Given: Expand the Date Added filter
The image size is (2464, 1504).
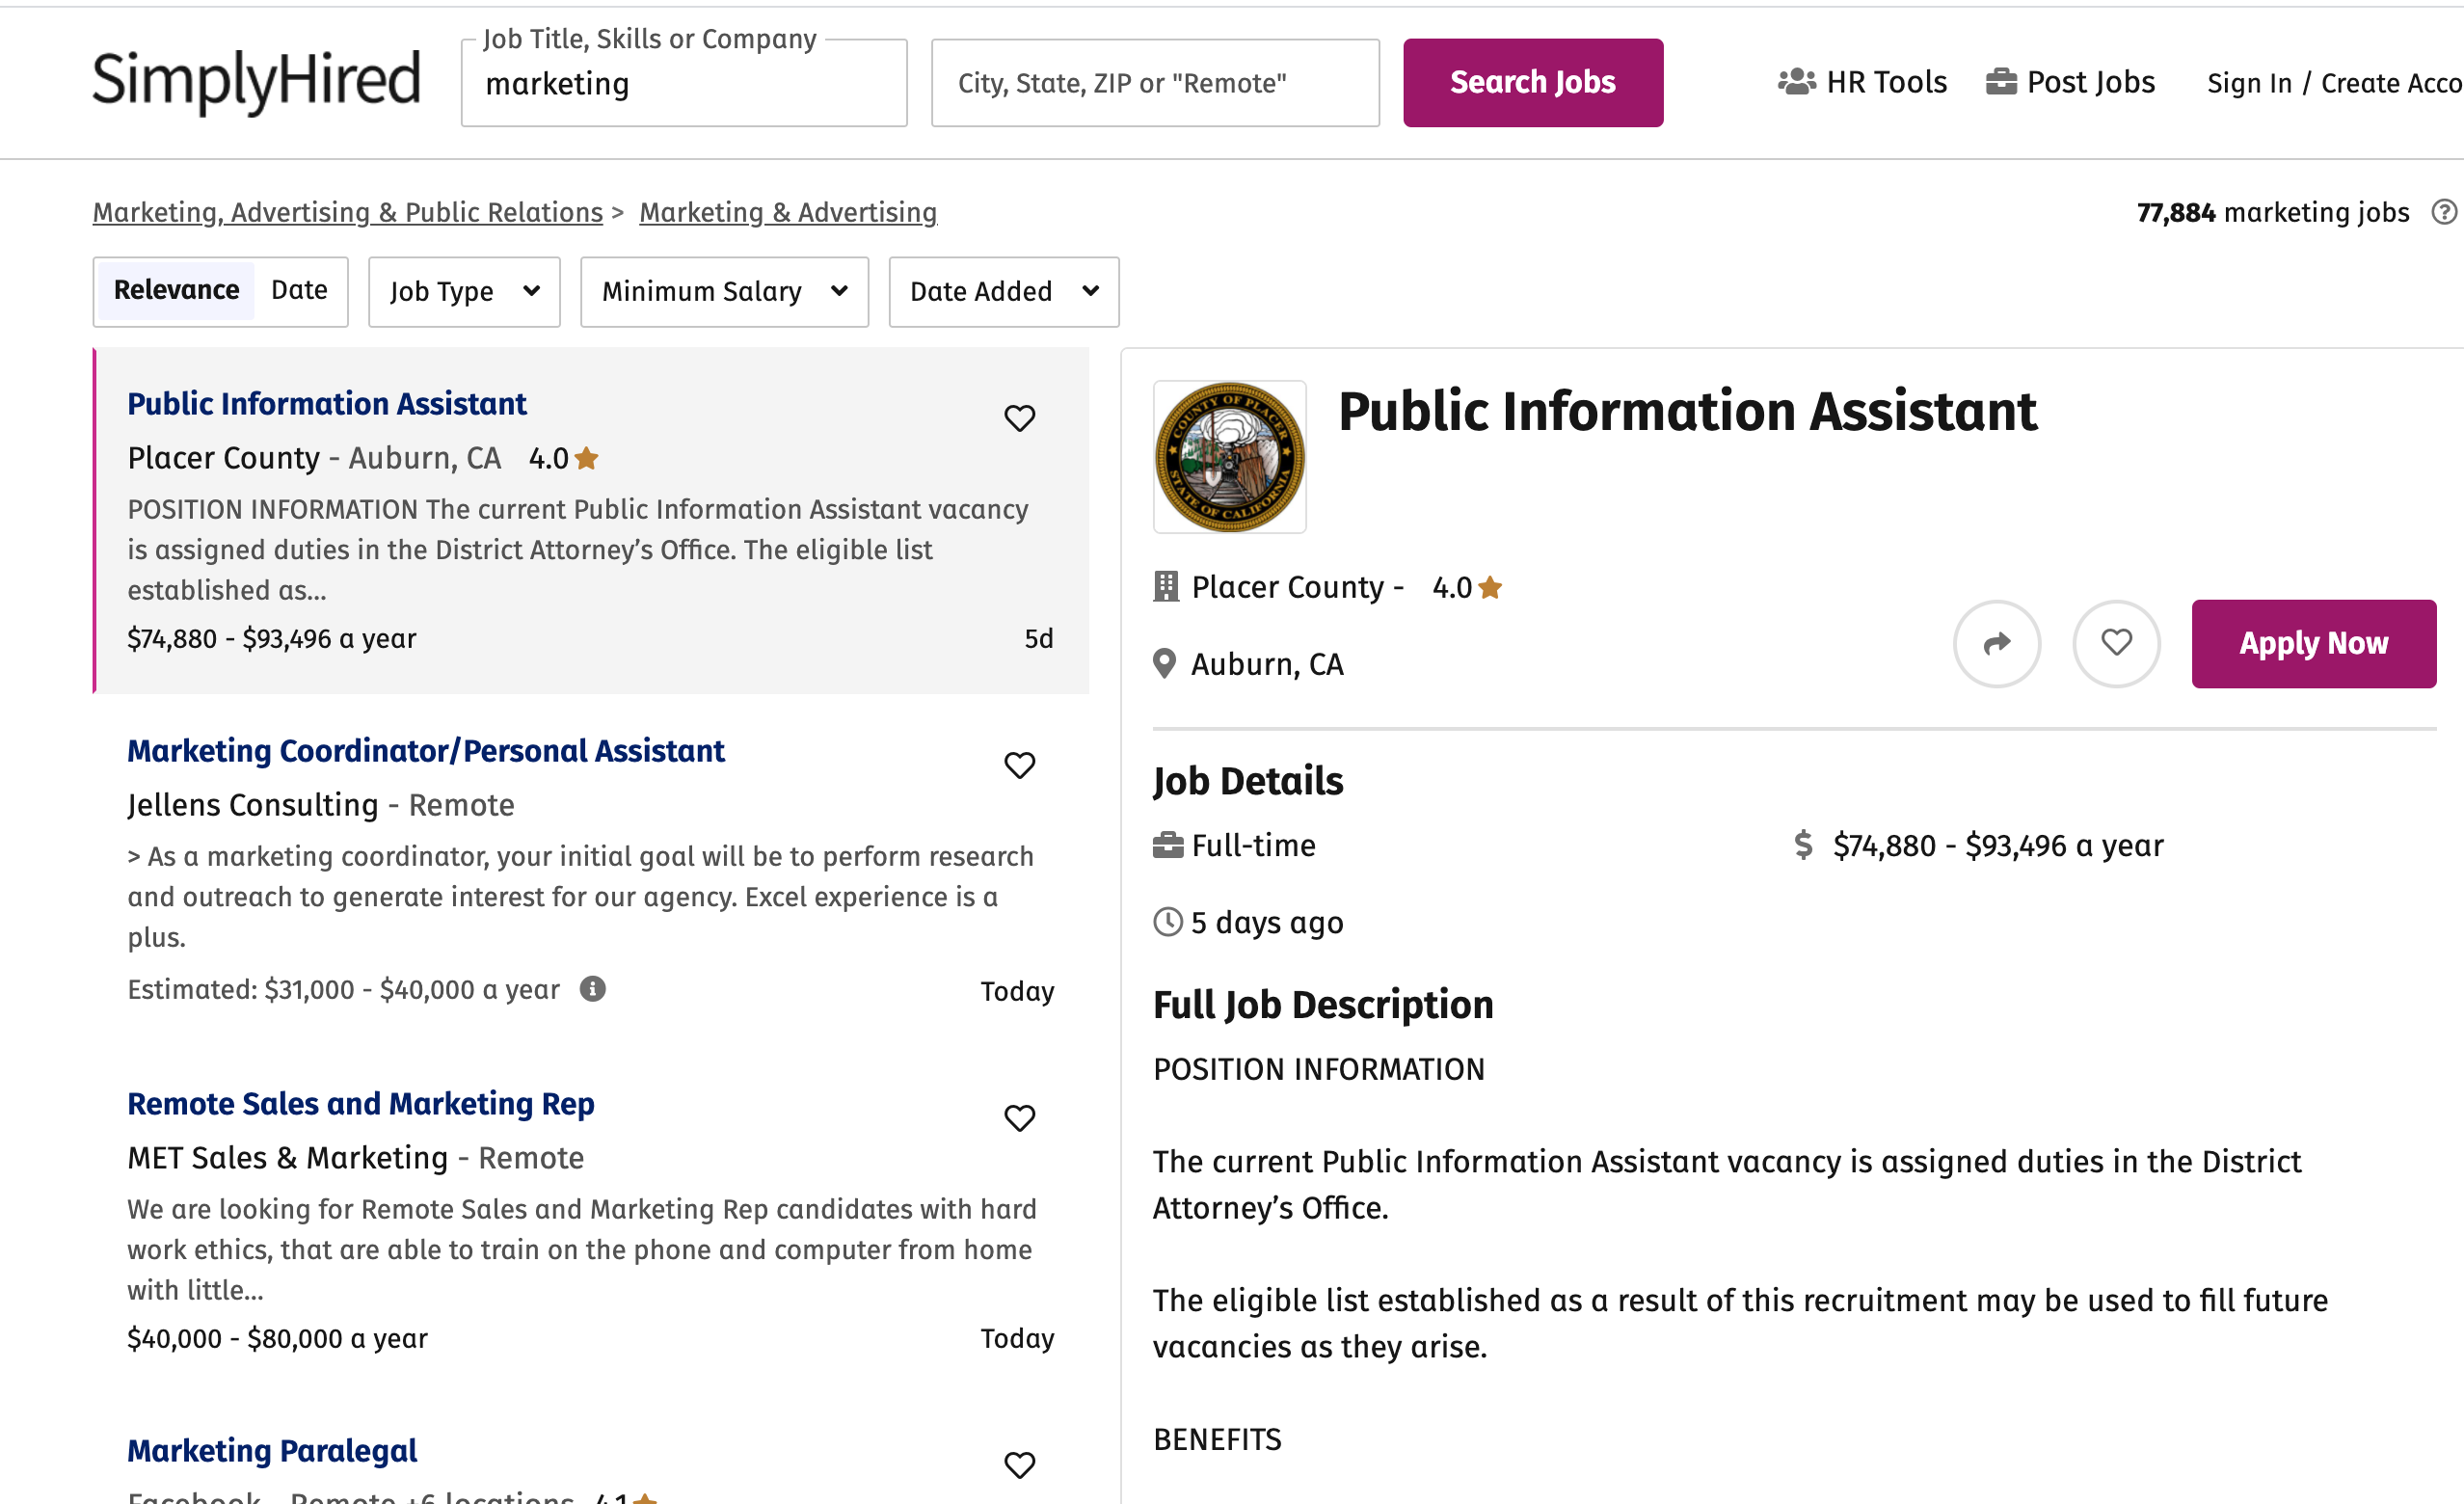Looking at the screenshot, I should [1003, 291].
